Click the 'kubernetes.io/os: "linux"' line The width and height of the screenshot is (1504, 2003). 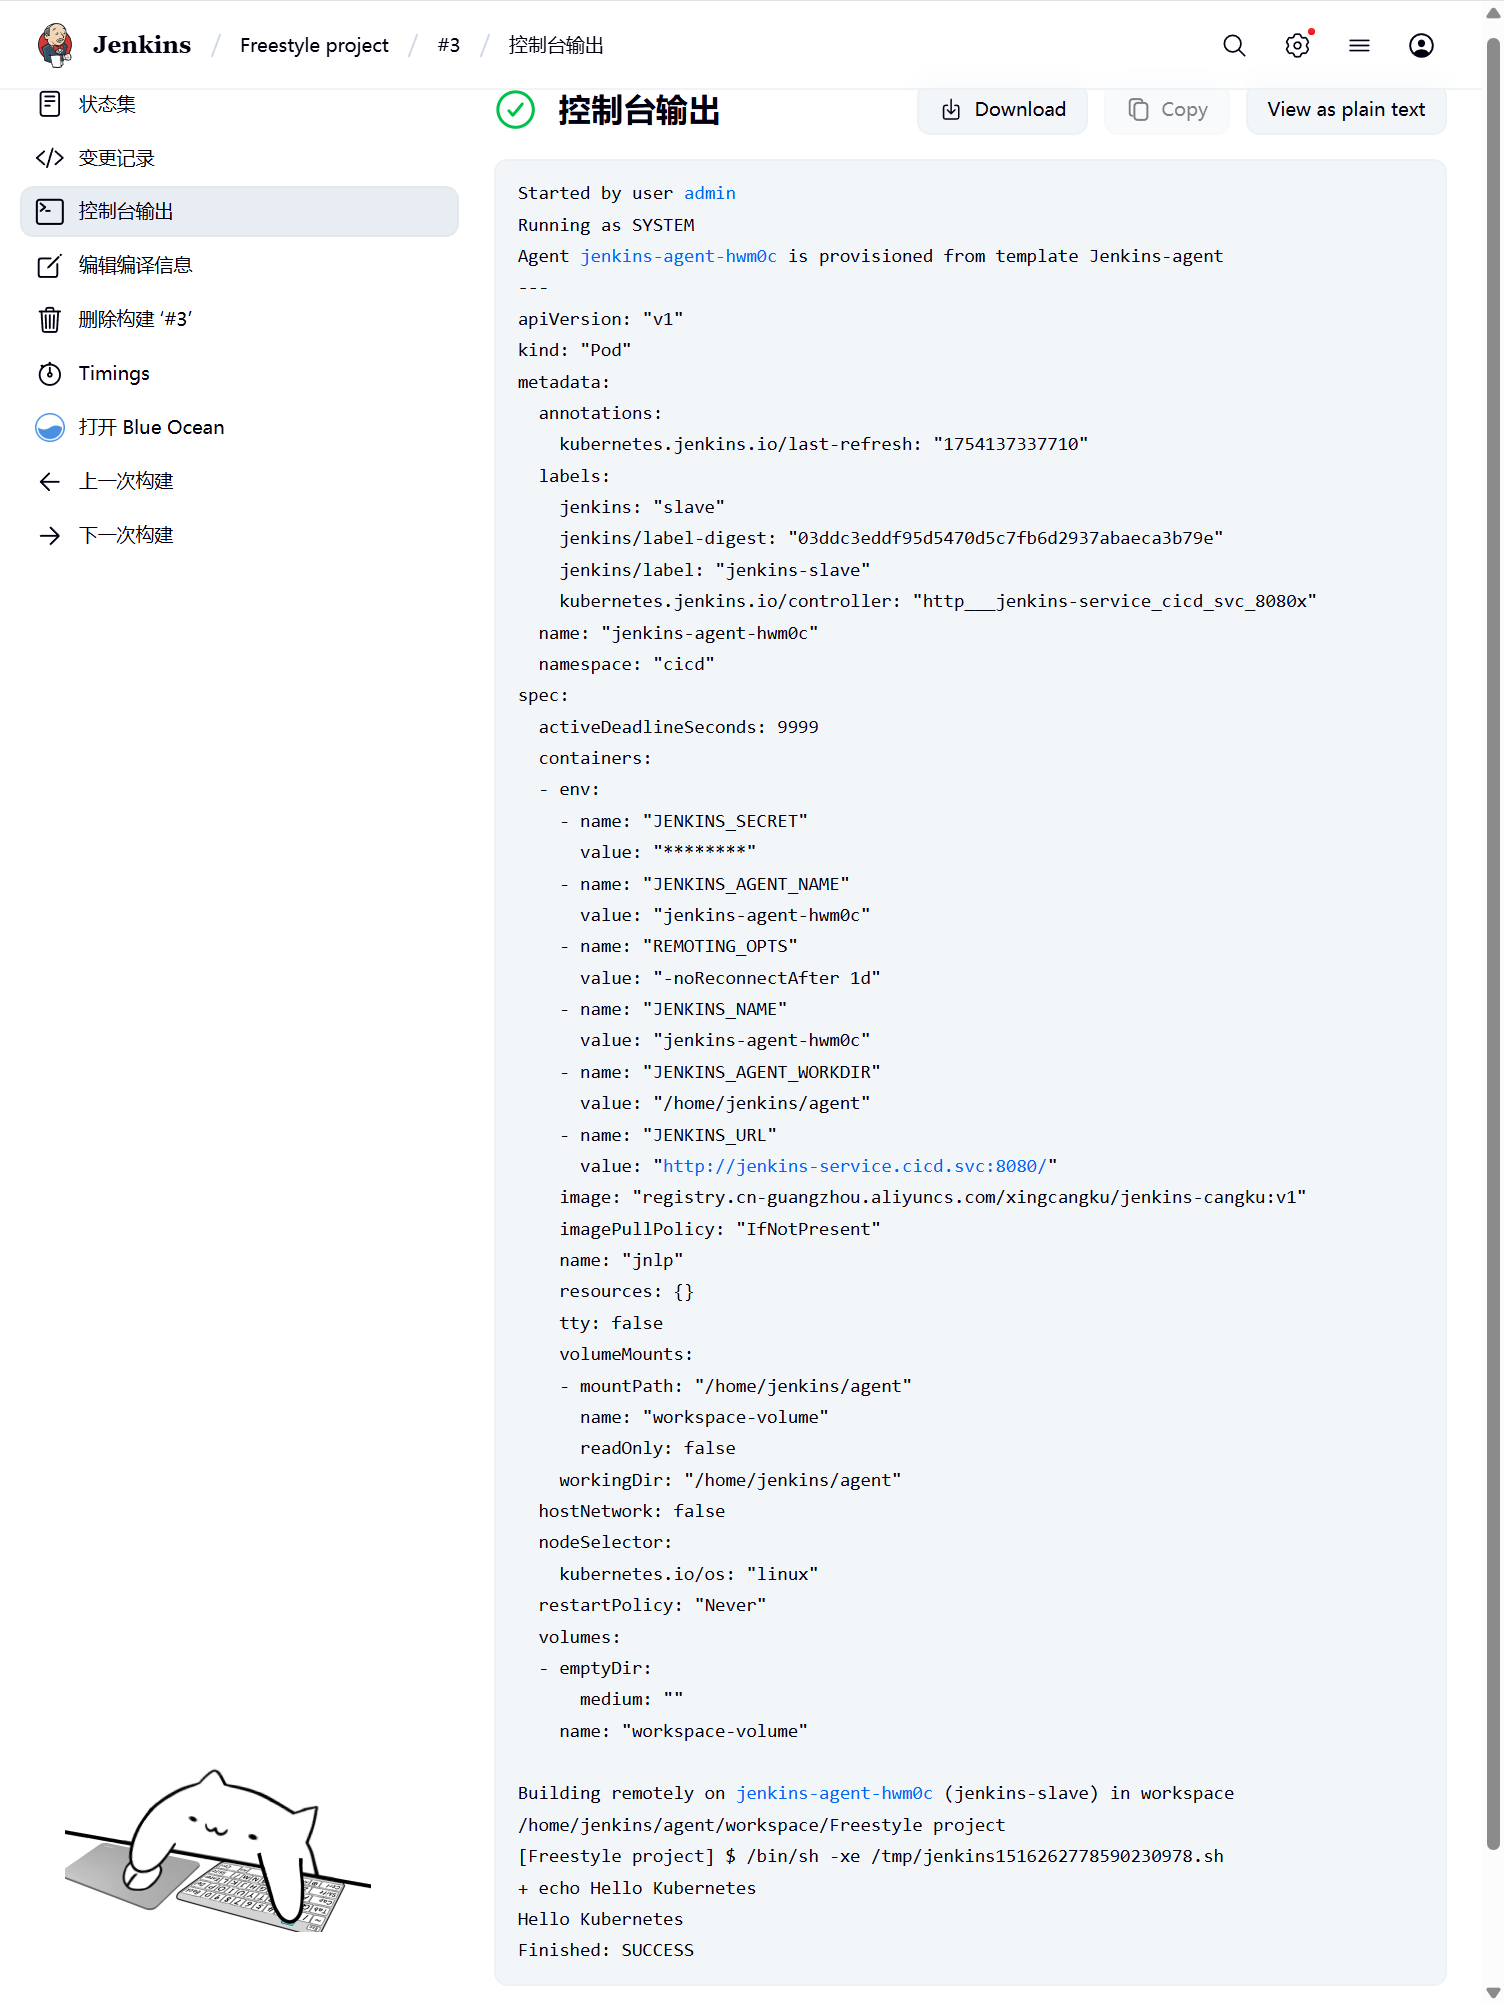click(689, 1574)
